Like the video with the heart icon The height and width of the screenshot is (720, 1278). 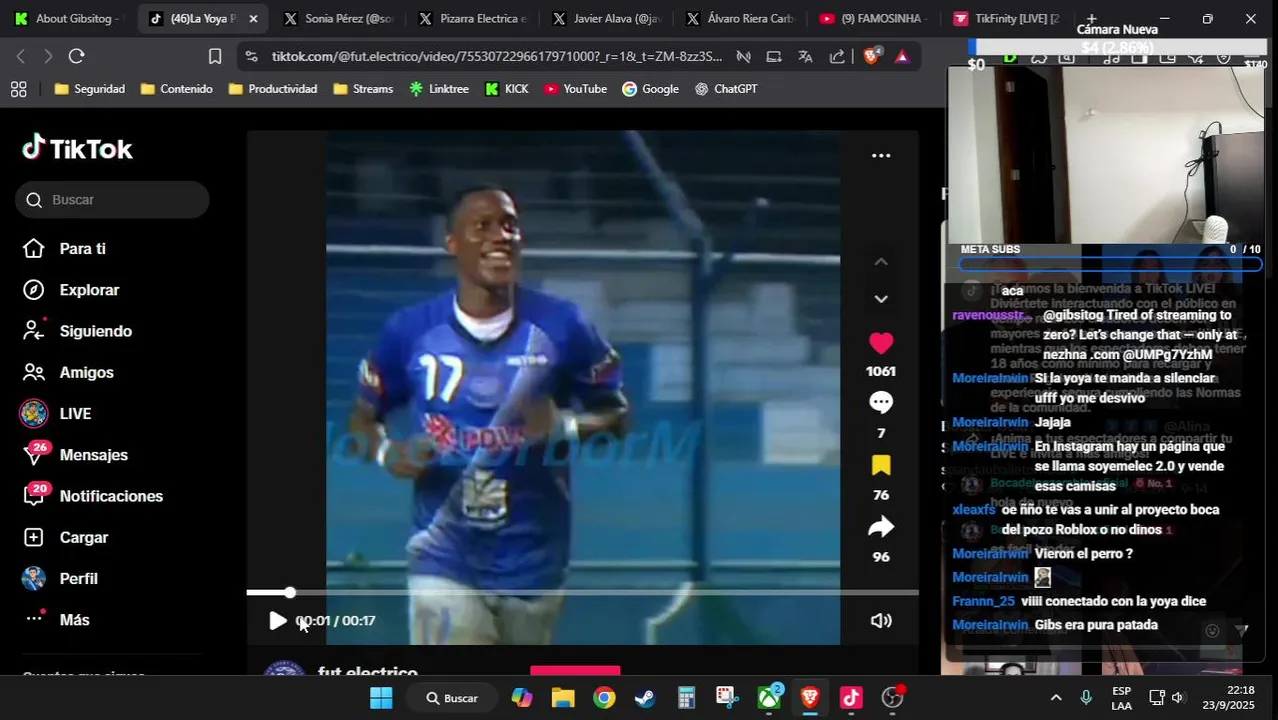(881, 343)
